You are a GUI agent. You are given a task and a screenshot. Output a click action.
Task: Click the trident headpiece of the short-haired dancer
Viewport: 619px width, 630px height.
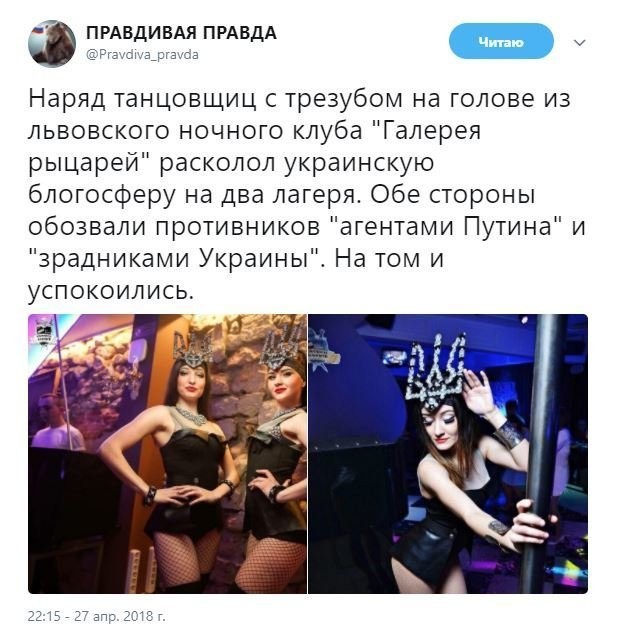point(280,344)
